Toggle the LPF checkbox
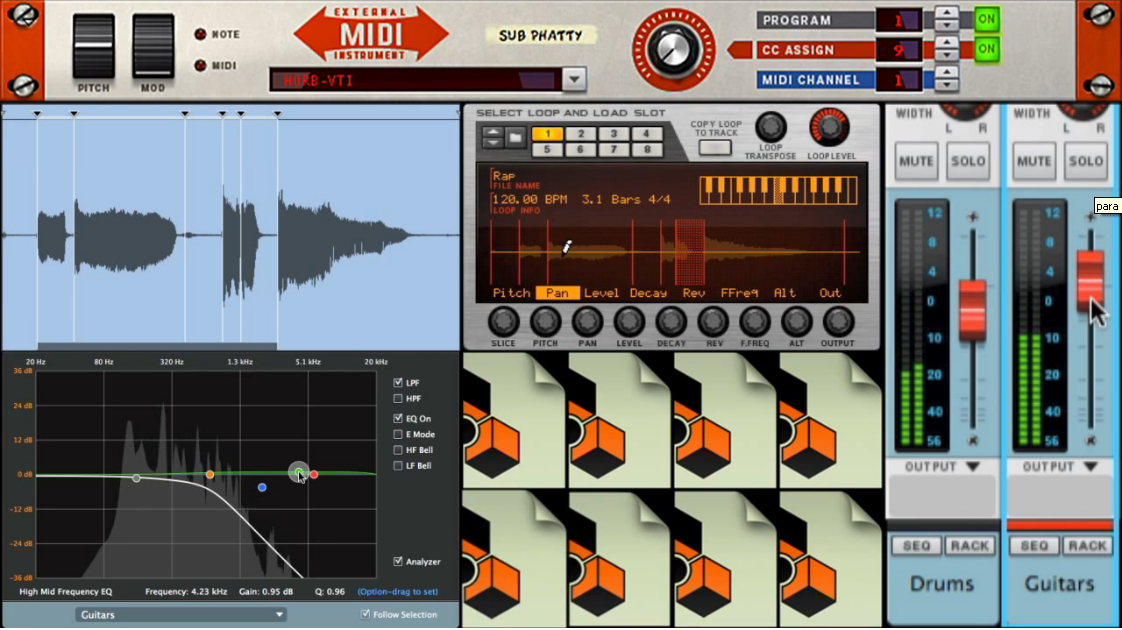Screen dimensions: 1122x630 (398, 383)
